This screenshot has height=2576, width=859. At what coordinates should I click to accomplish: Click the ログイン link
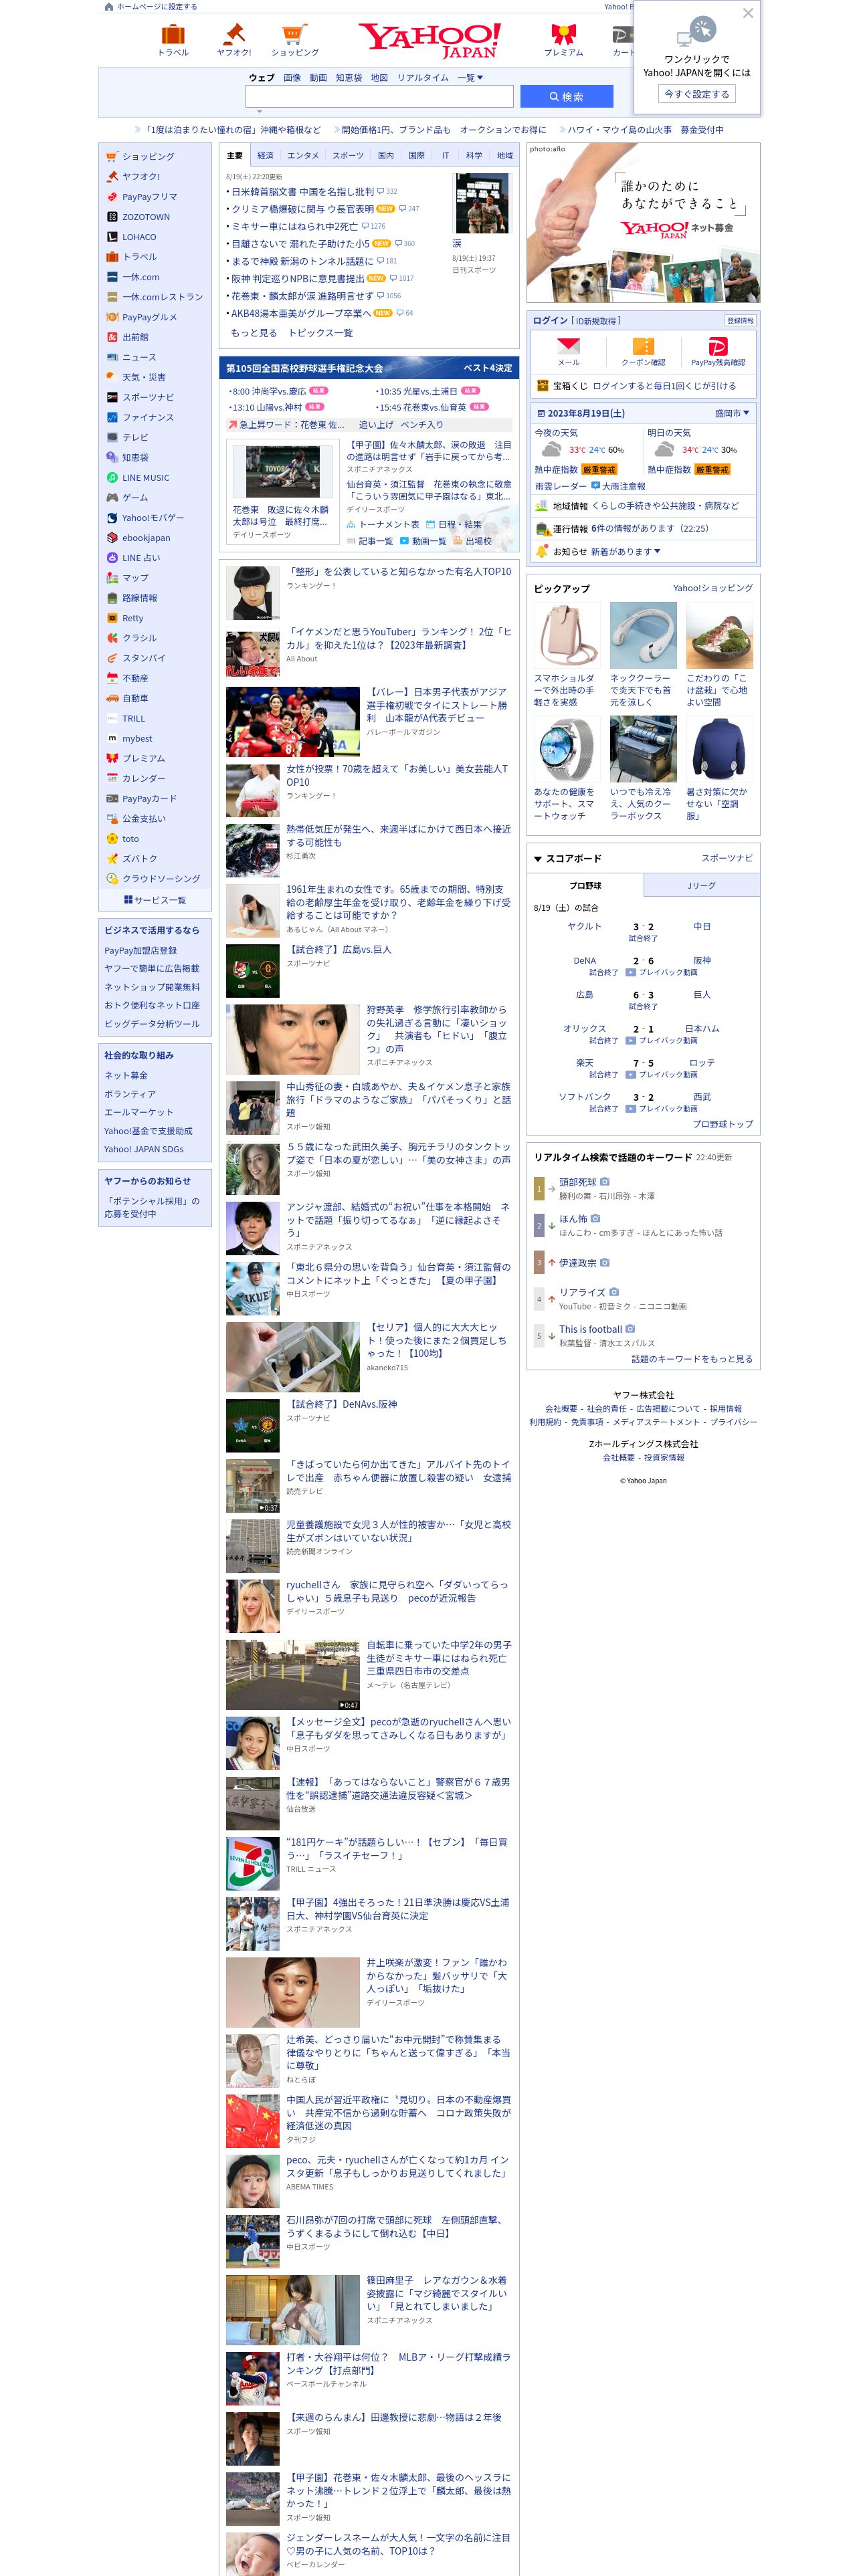point(550,320)
